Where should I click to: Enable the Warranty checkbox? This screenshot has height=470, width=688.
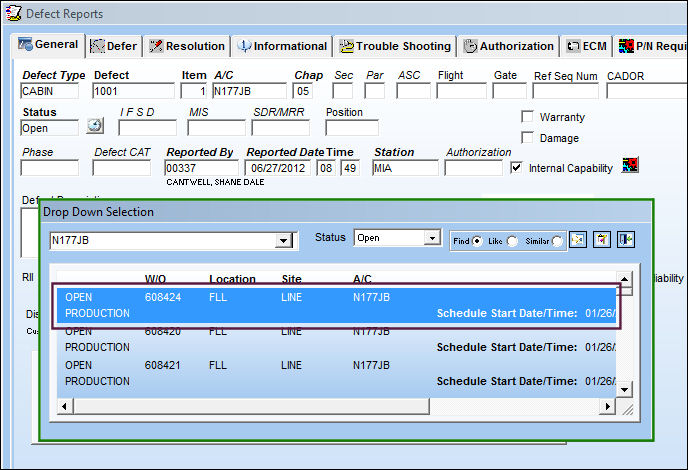[x=527, y=117]
